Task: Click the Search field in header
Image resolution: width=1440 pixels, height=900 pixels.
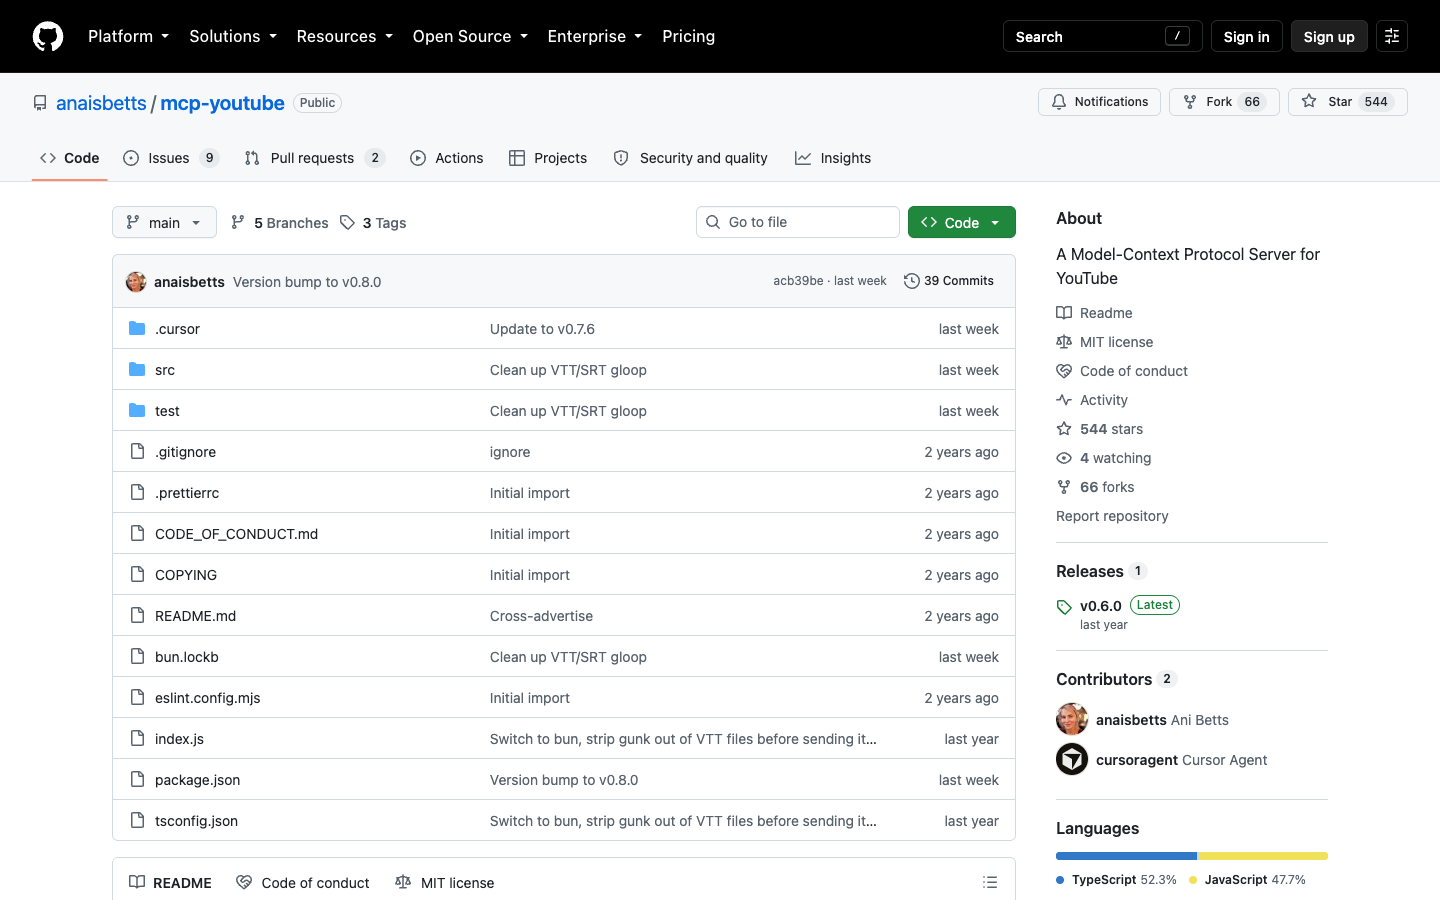Action: [x=1102, y=36]
